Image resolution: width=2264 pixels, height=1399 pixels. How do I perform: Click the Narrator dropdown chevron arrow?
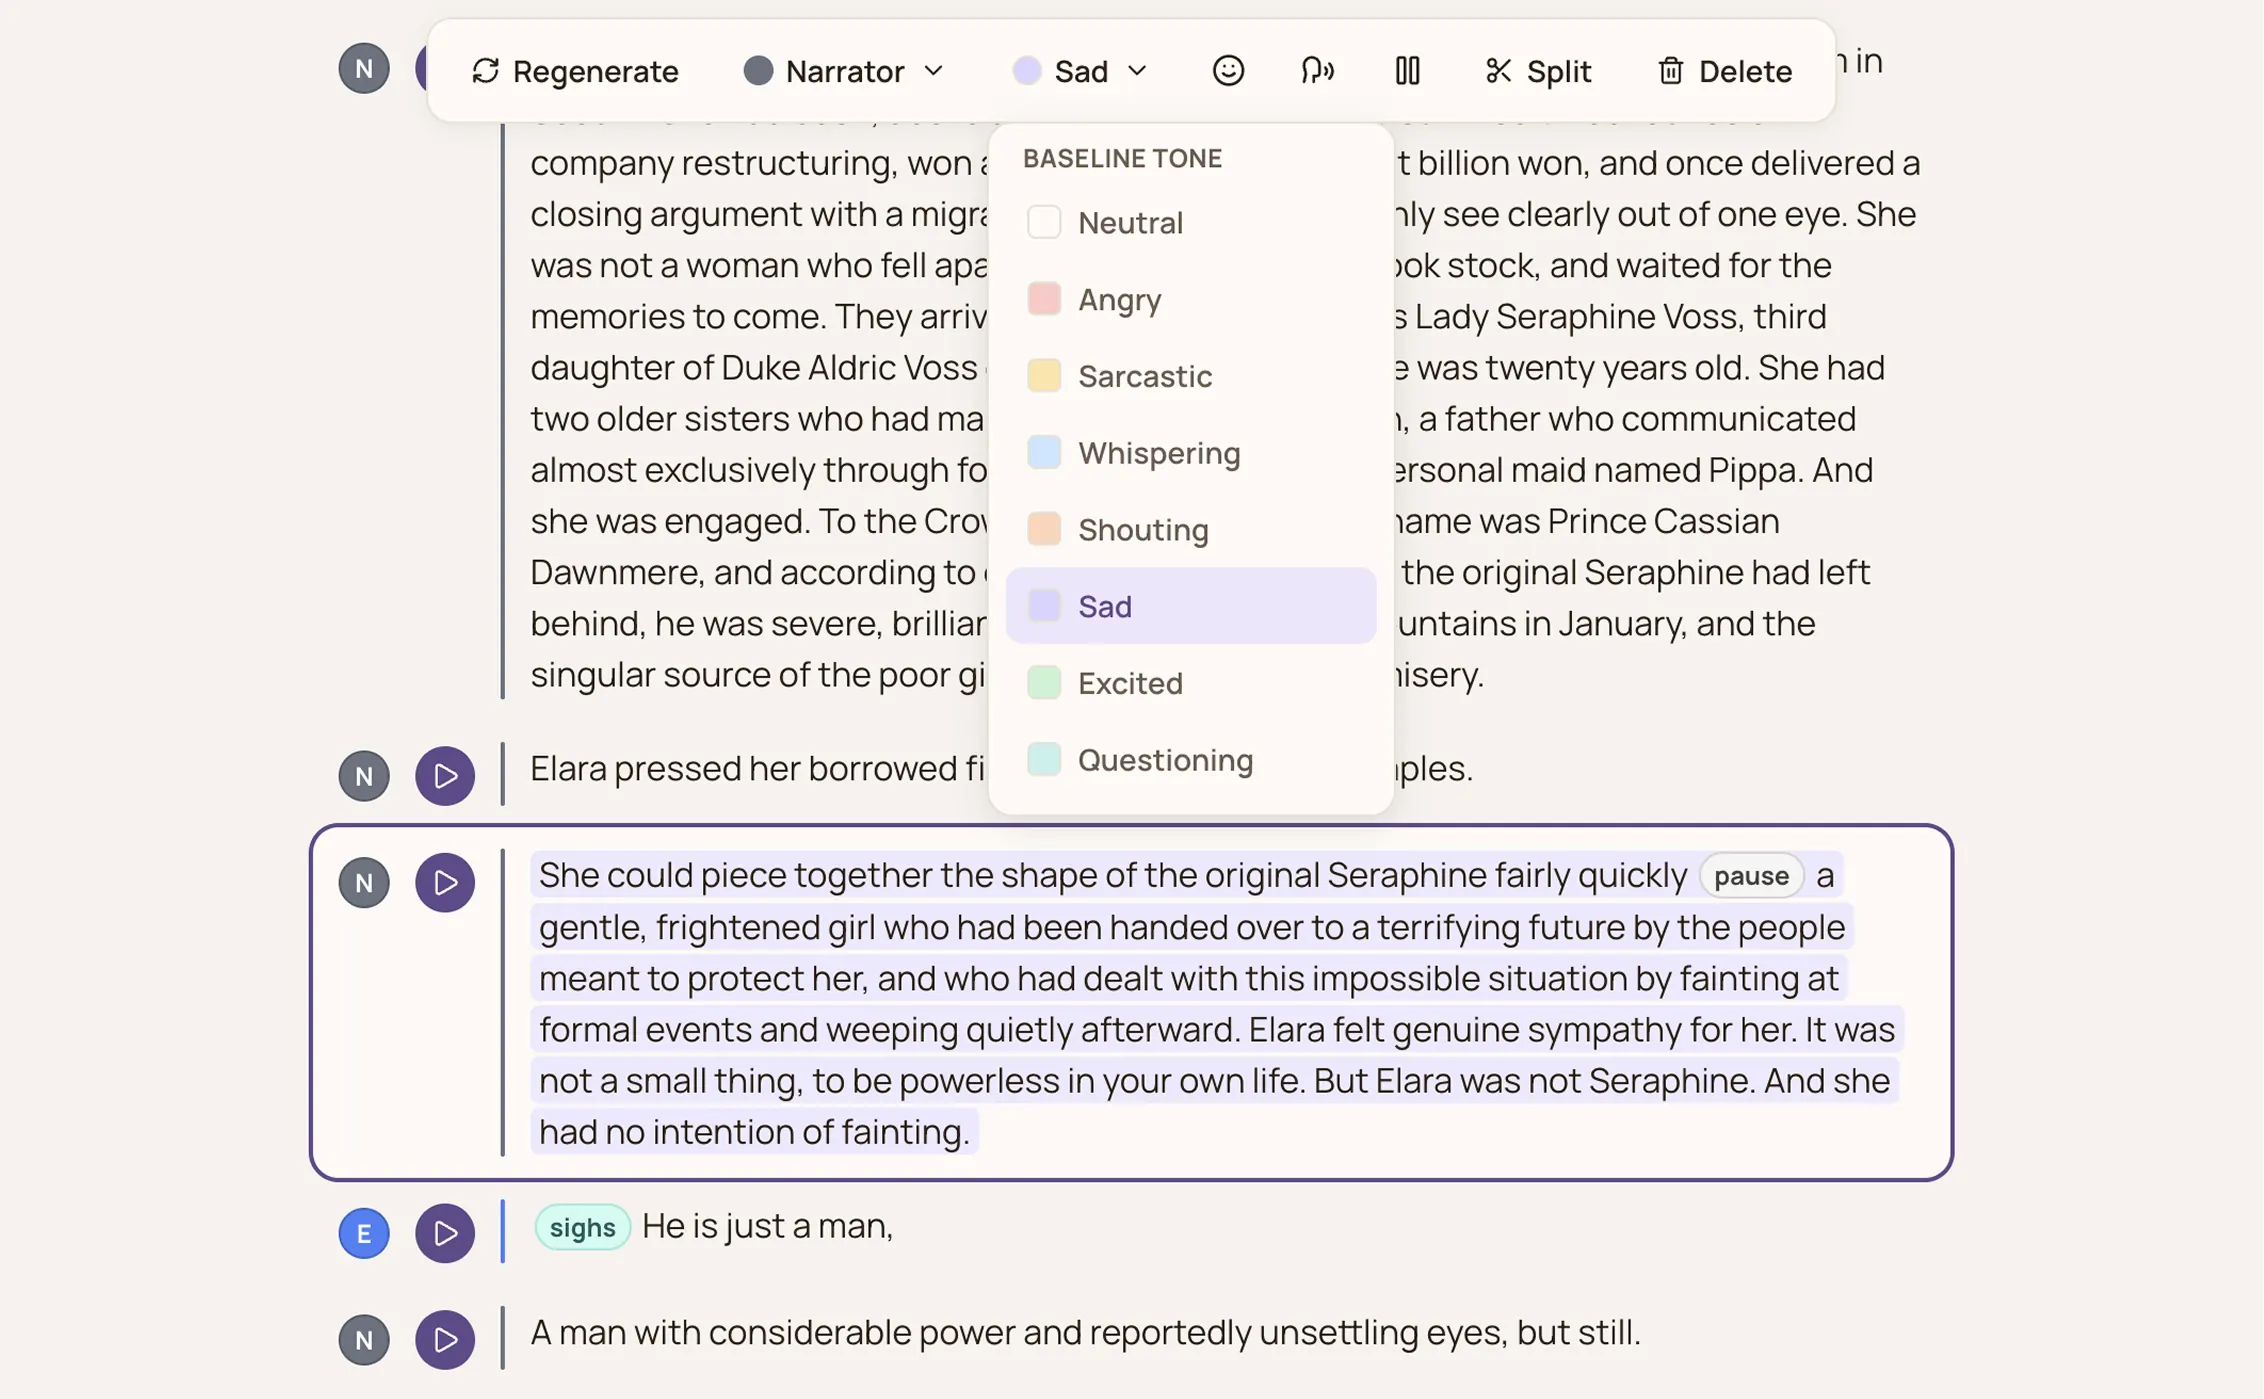click(x=934, y=71)
